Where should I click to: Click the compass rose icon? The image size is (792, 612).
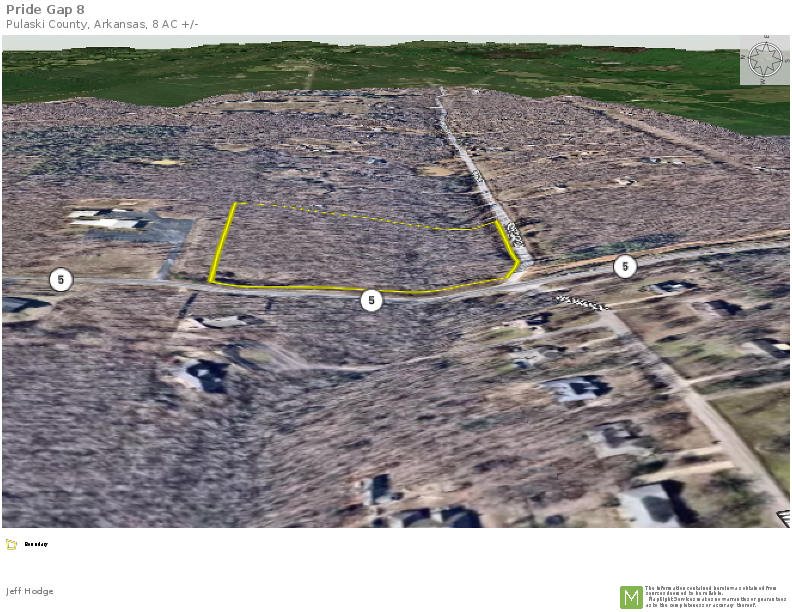(x=764, y=60)
